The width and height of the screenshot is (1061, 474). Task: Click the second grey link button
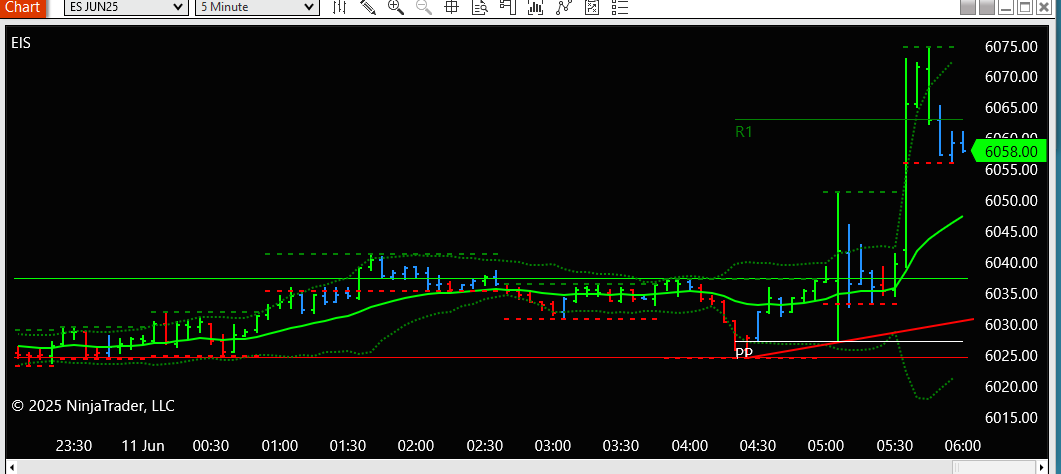[x=987, y=7]
